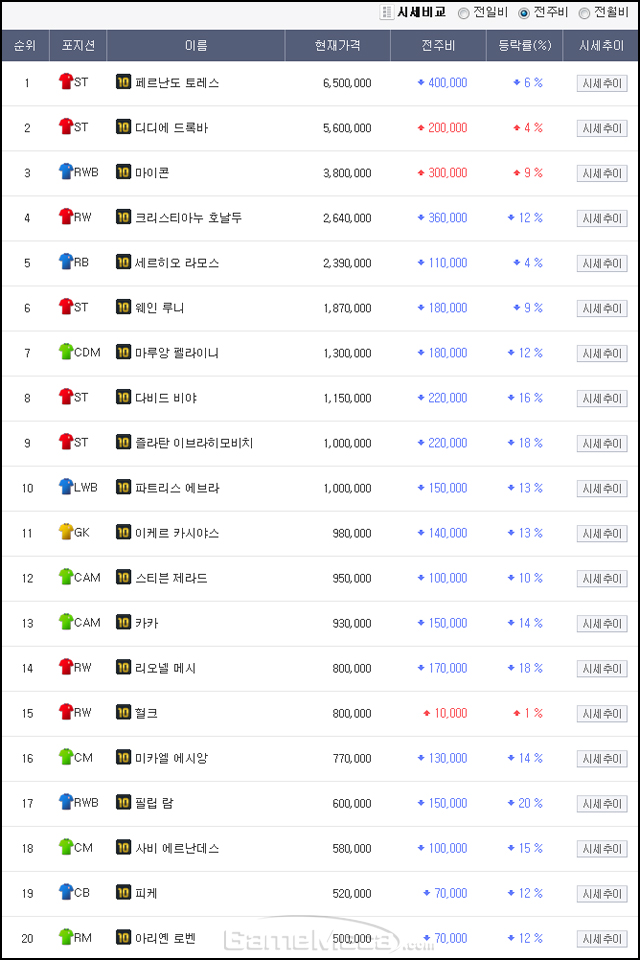The image size is (640, 960).
Task: Click the season 10 badge next to 카카
Action: pyautogui.click(x=123, y=622)
